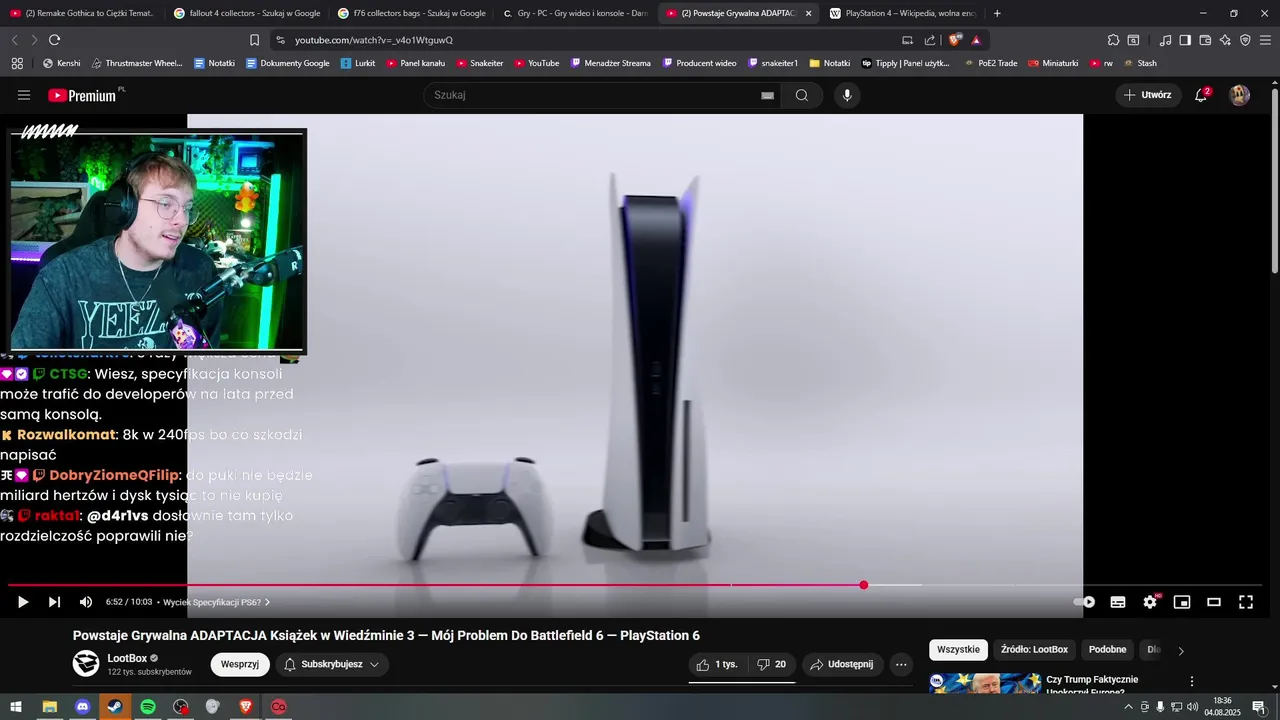Open a new browser tab
This screenshot has width=1280, height=720.
(x=997, y=13)
